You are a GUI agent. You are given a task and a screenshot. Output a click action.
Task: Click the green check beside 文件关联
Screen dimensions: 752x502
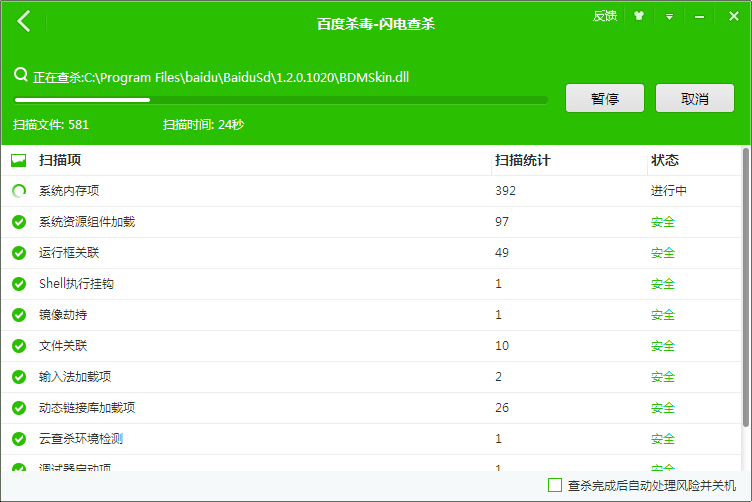(x=19, y=346)
